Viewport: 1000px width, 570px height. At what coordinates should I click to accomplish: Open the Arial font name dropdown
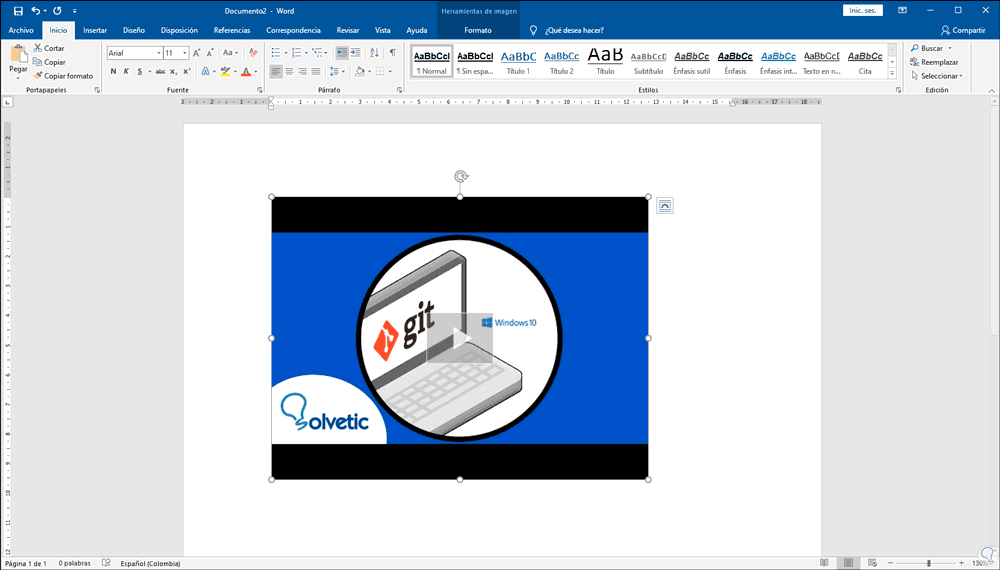click(159, 53)
